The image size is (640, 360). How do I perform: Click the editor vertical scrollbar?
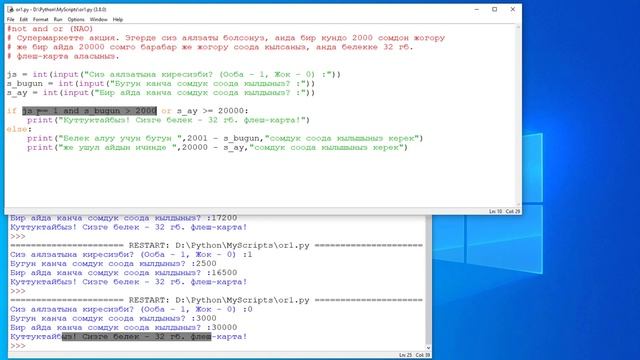(x=519, y=115)
